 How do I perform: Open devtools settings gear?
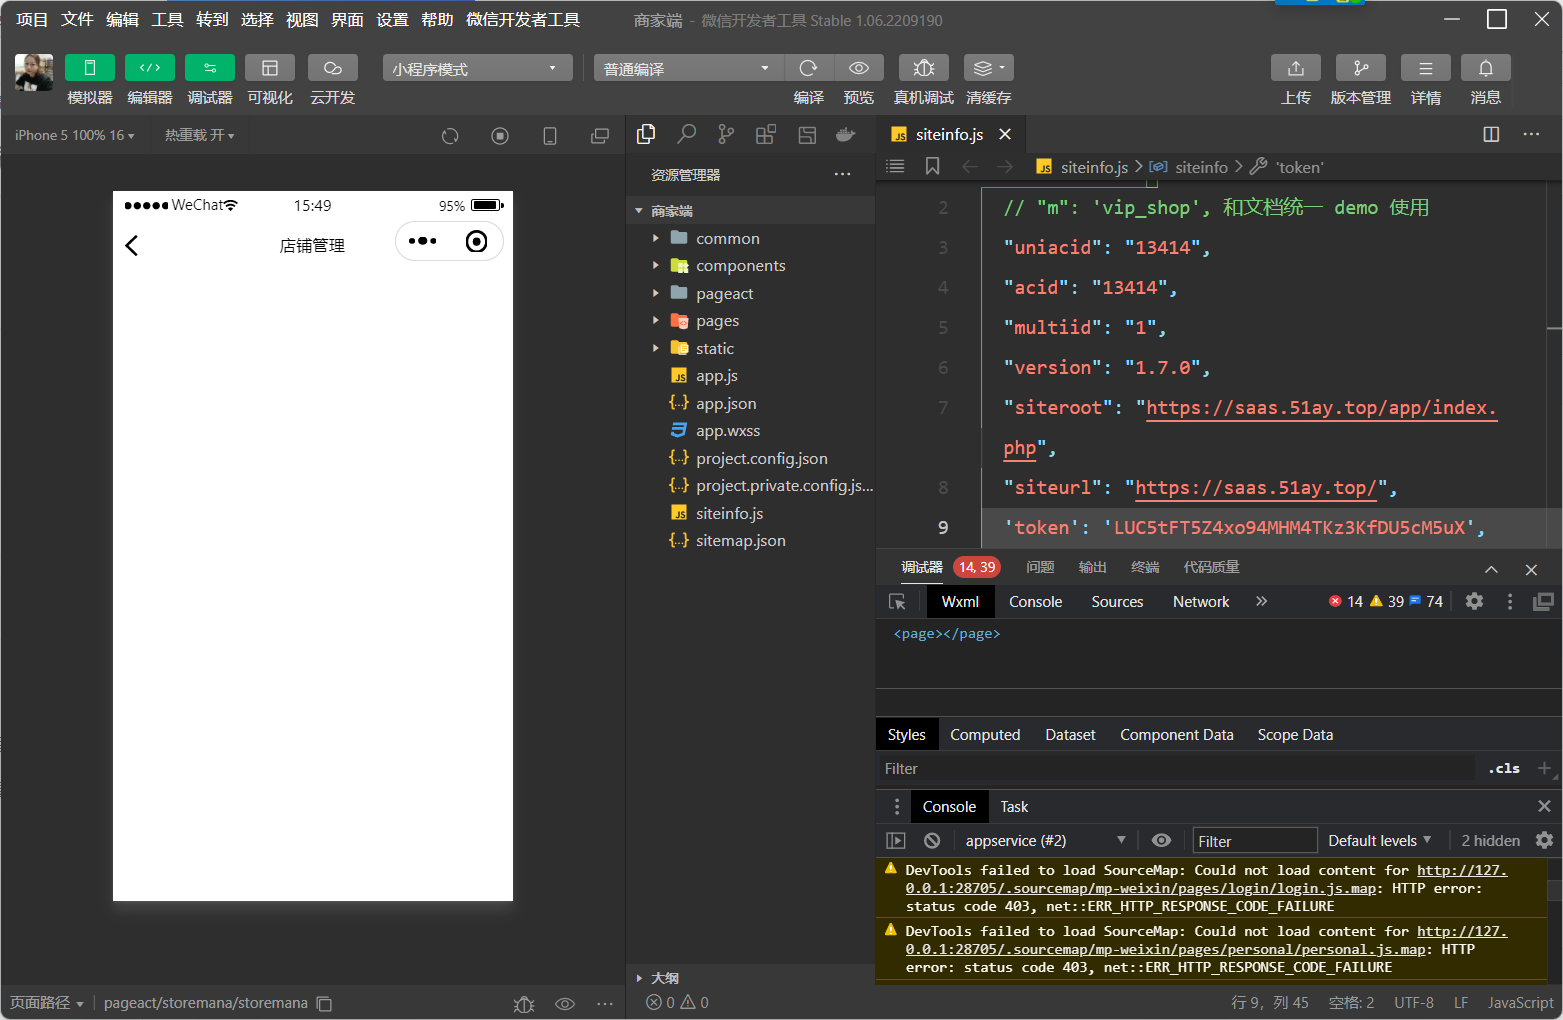(1474, 601)
